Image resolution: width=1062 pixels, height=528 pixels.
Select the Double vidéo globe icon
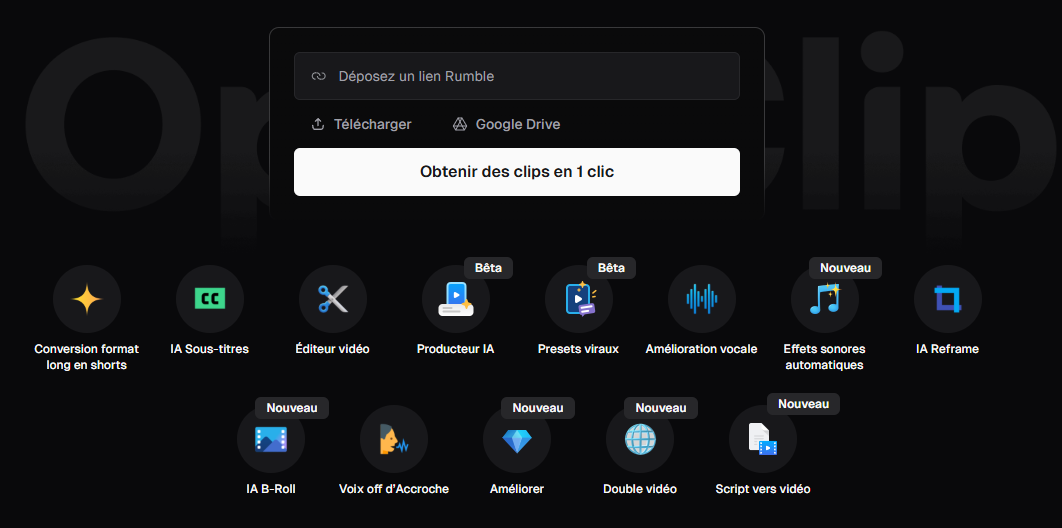640,439
